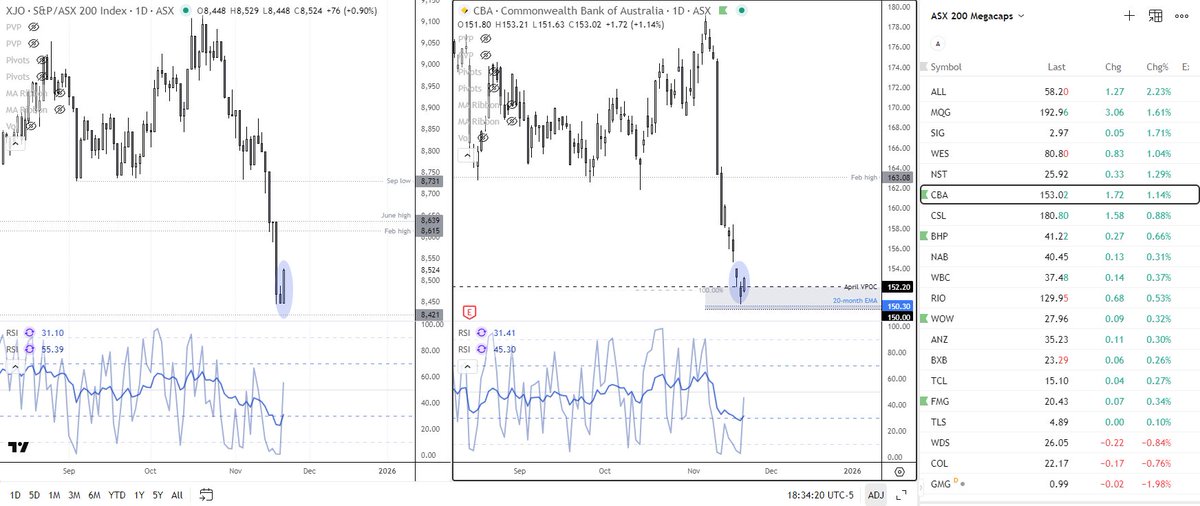Click market status dot in XJO title

(x=184, y=11)
